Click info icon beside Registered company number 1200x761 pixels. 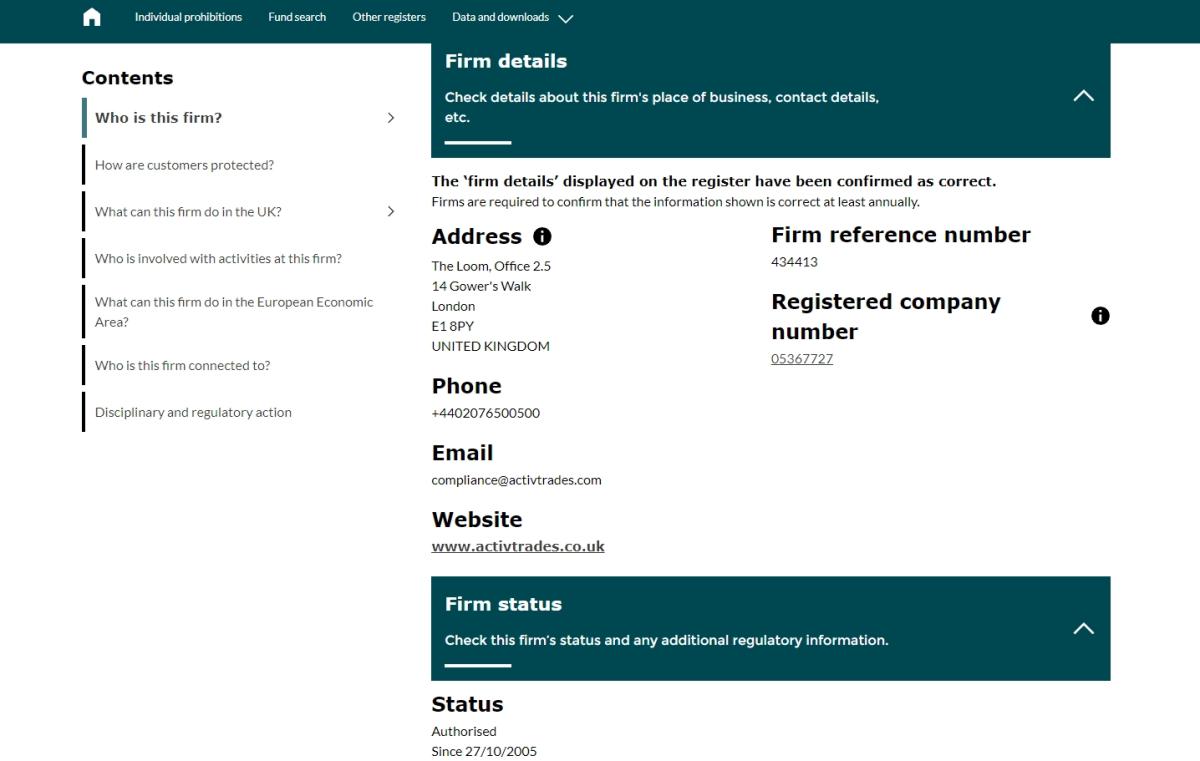pyautogui.click(x=1100, y=316)
